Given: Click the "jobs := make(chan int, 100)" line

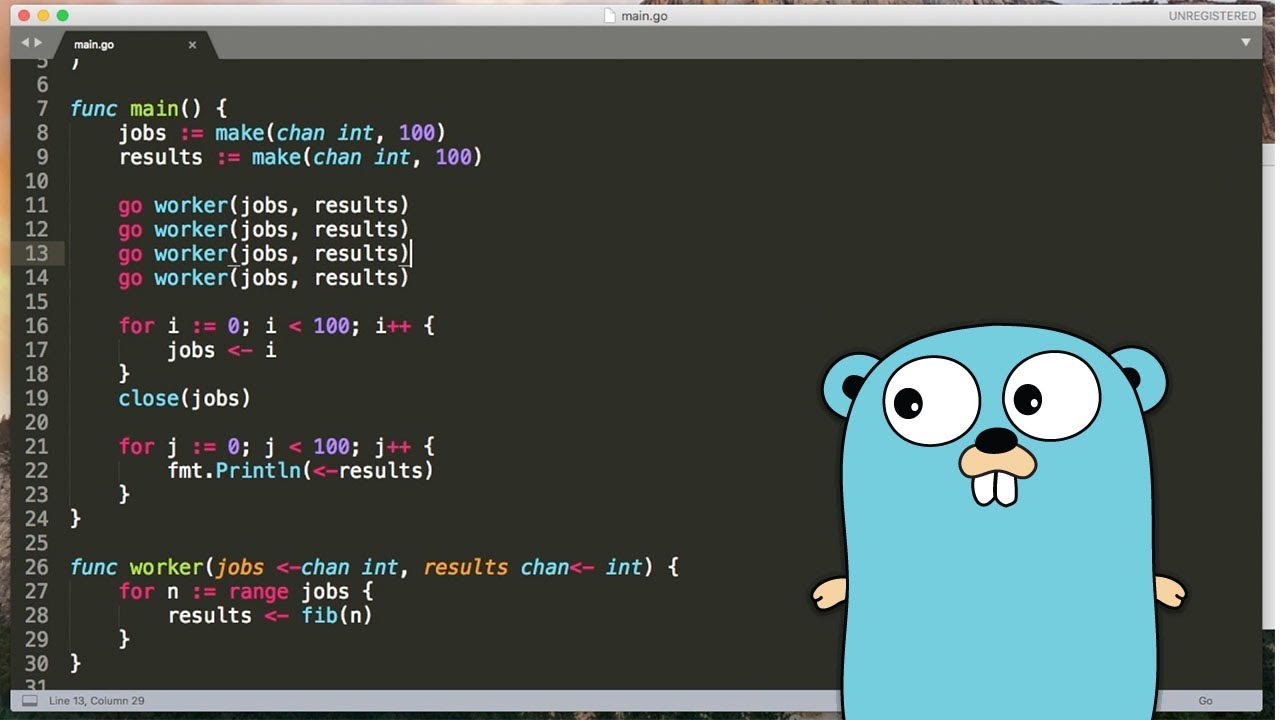Looking at the screenshot, I should pyautogui.click(x=282, y=133).
